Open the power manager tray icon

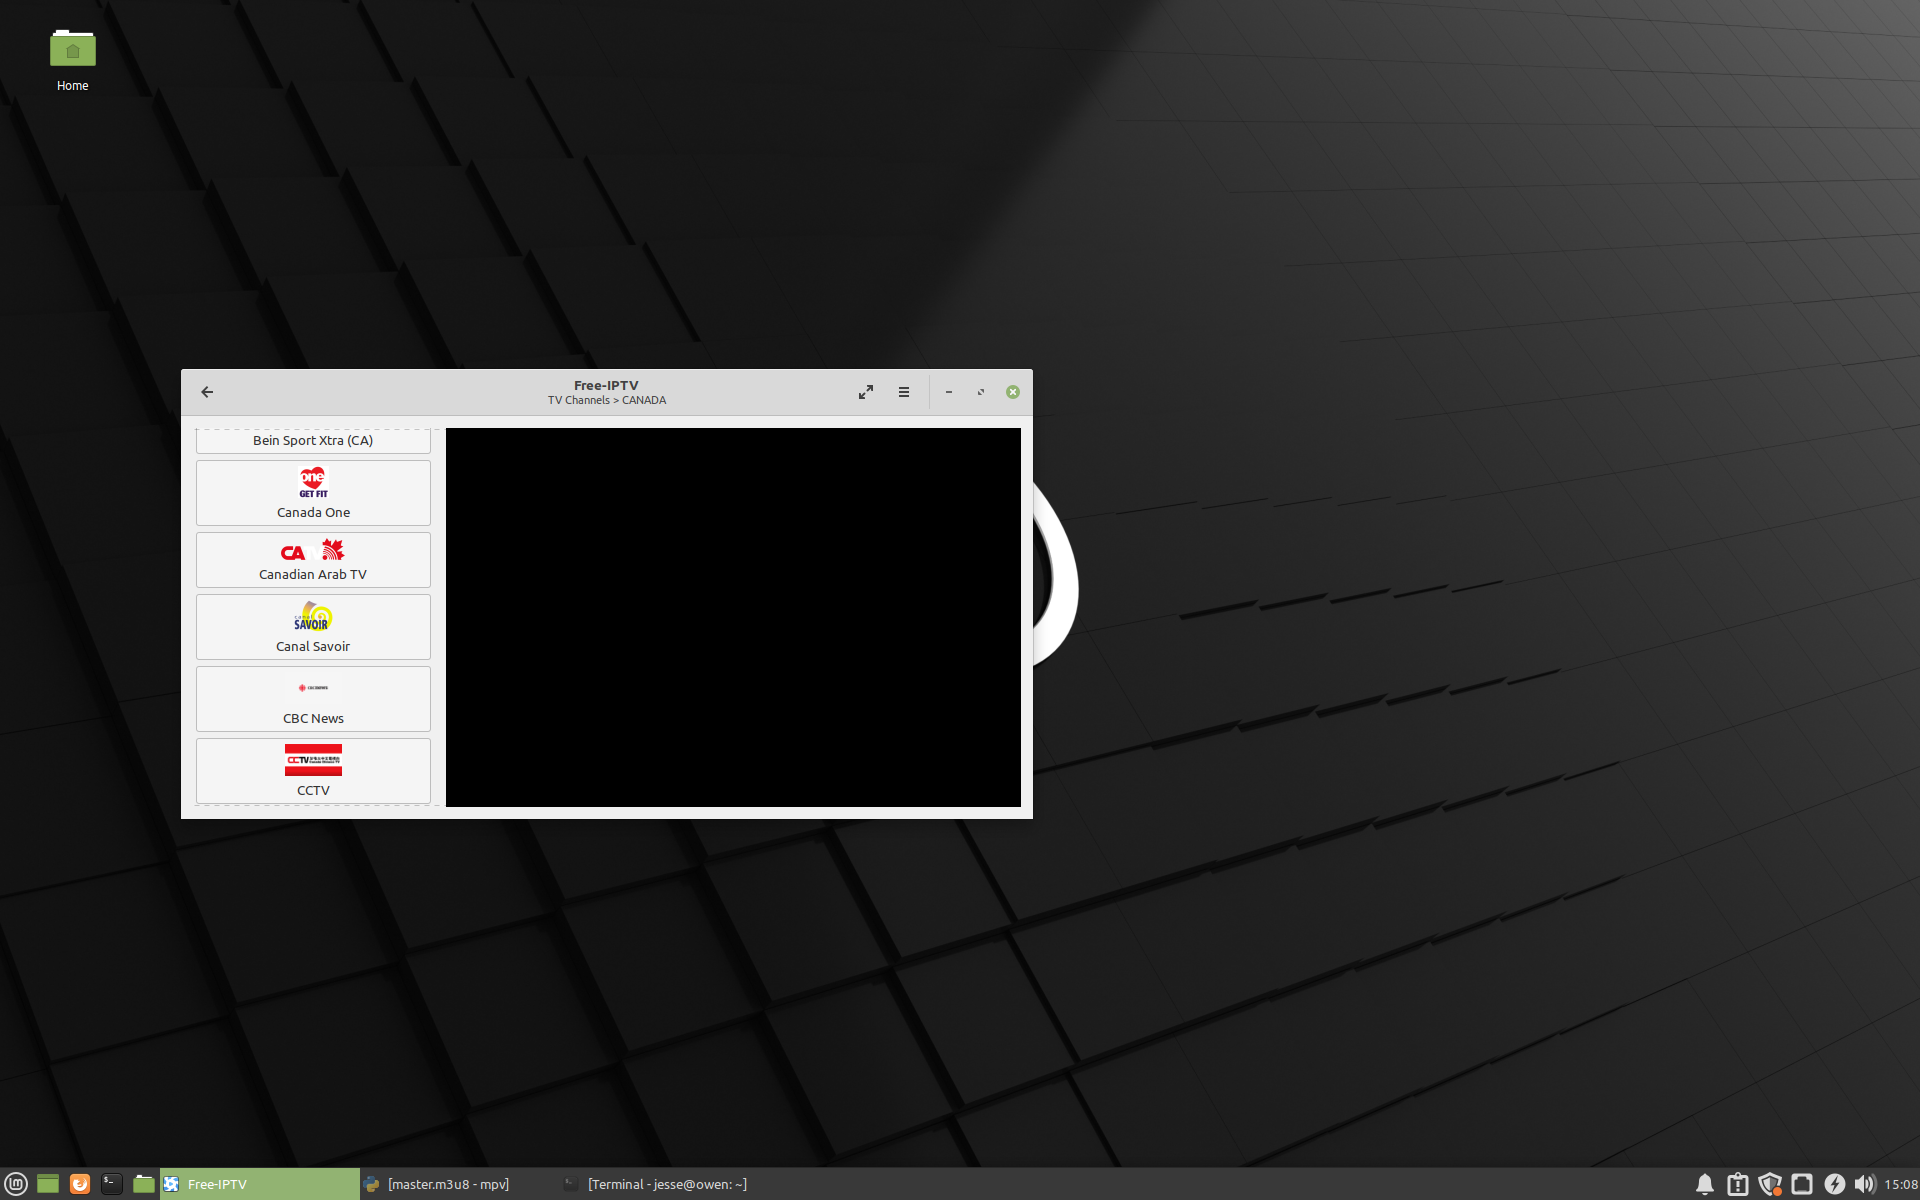pyautogui.click(x=1834, y=1184)
